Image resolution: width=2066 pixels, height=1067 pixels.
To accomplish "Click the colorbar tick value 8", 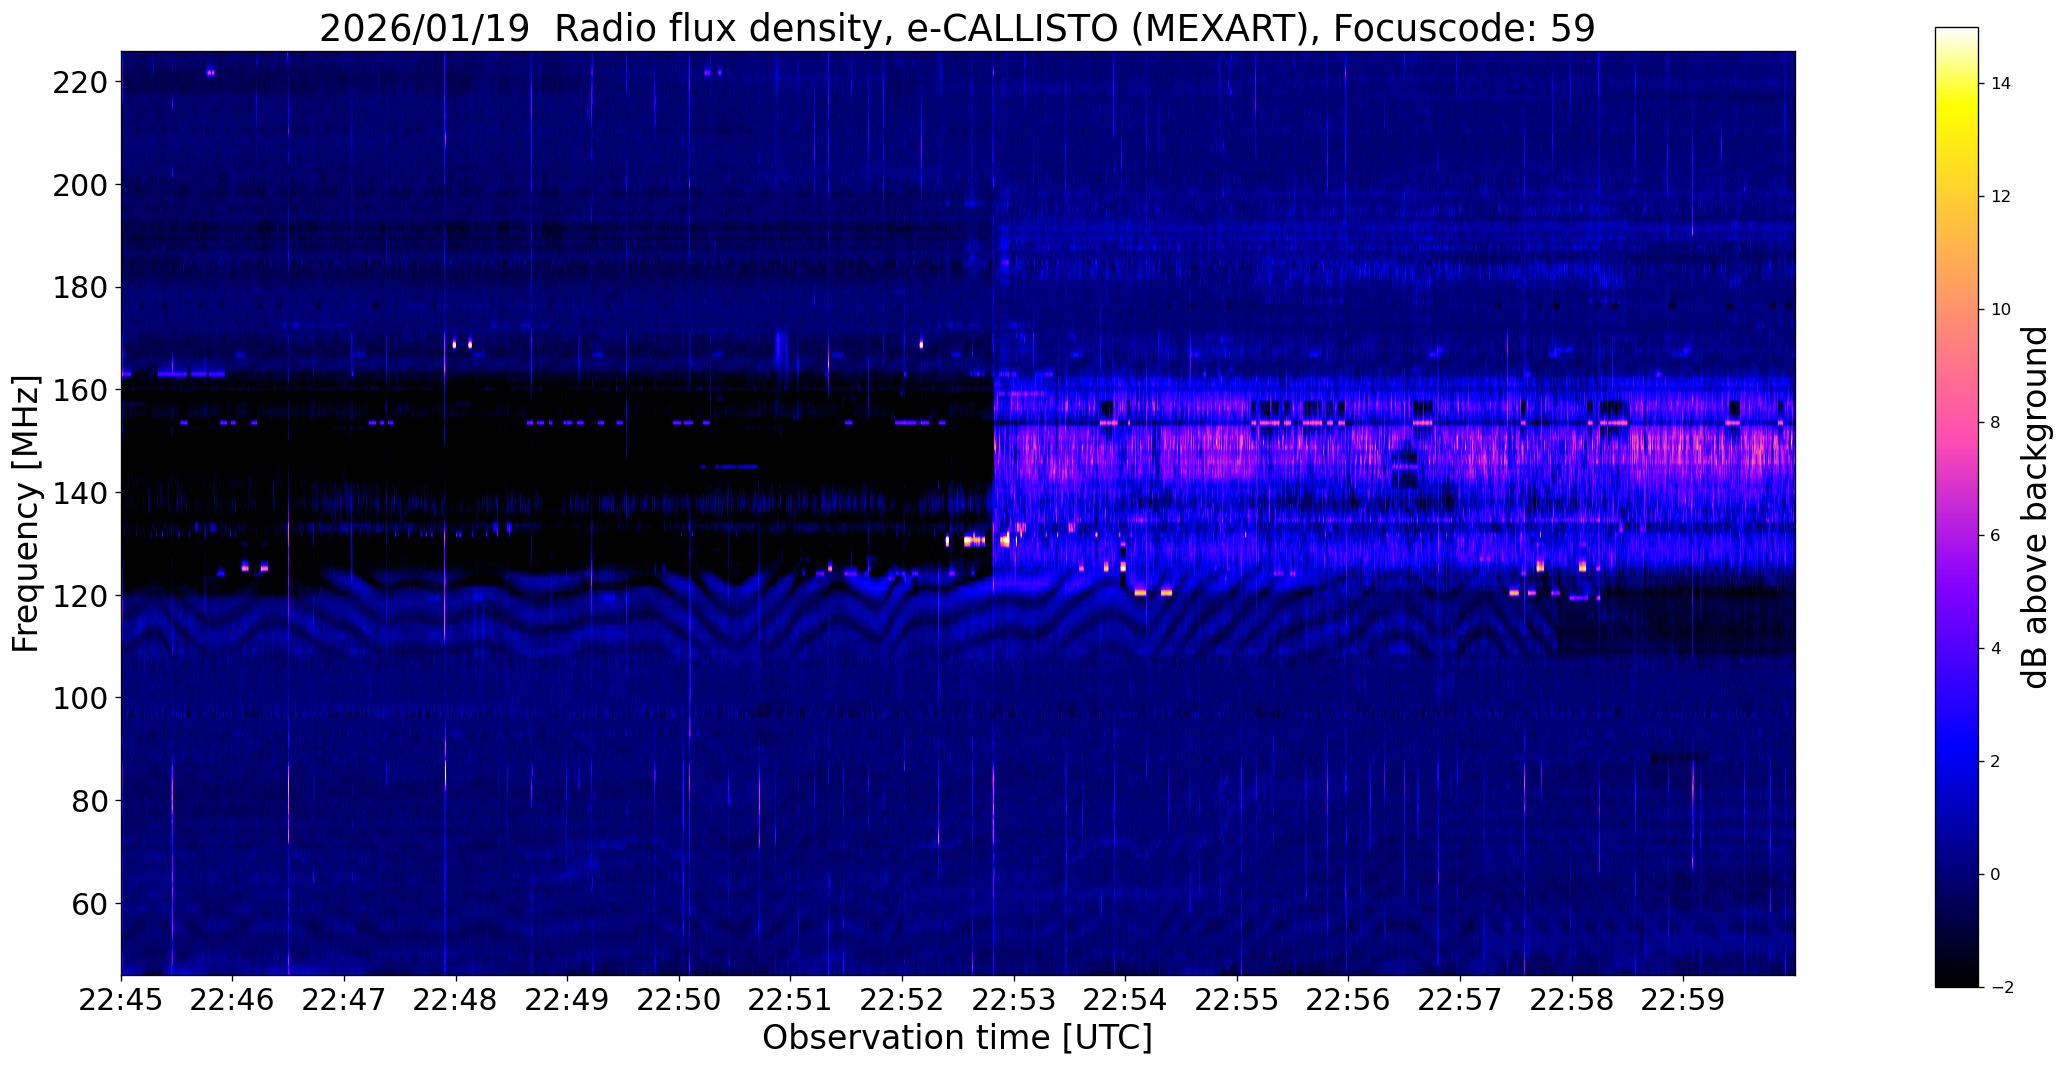I will 1996,423.
